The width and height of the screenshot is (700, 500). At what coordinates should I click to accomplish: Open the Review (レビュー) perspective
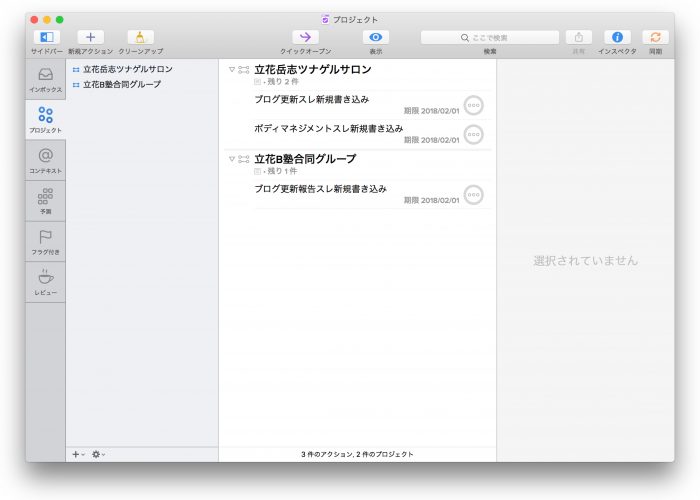tap(45, 282)
